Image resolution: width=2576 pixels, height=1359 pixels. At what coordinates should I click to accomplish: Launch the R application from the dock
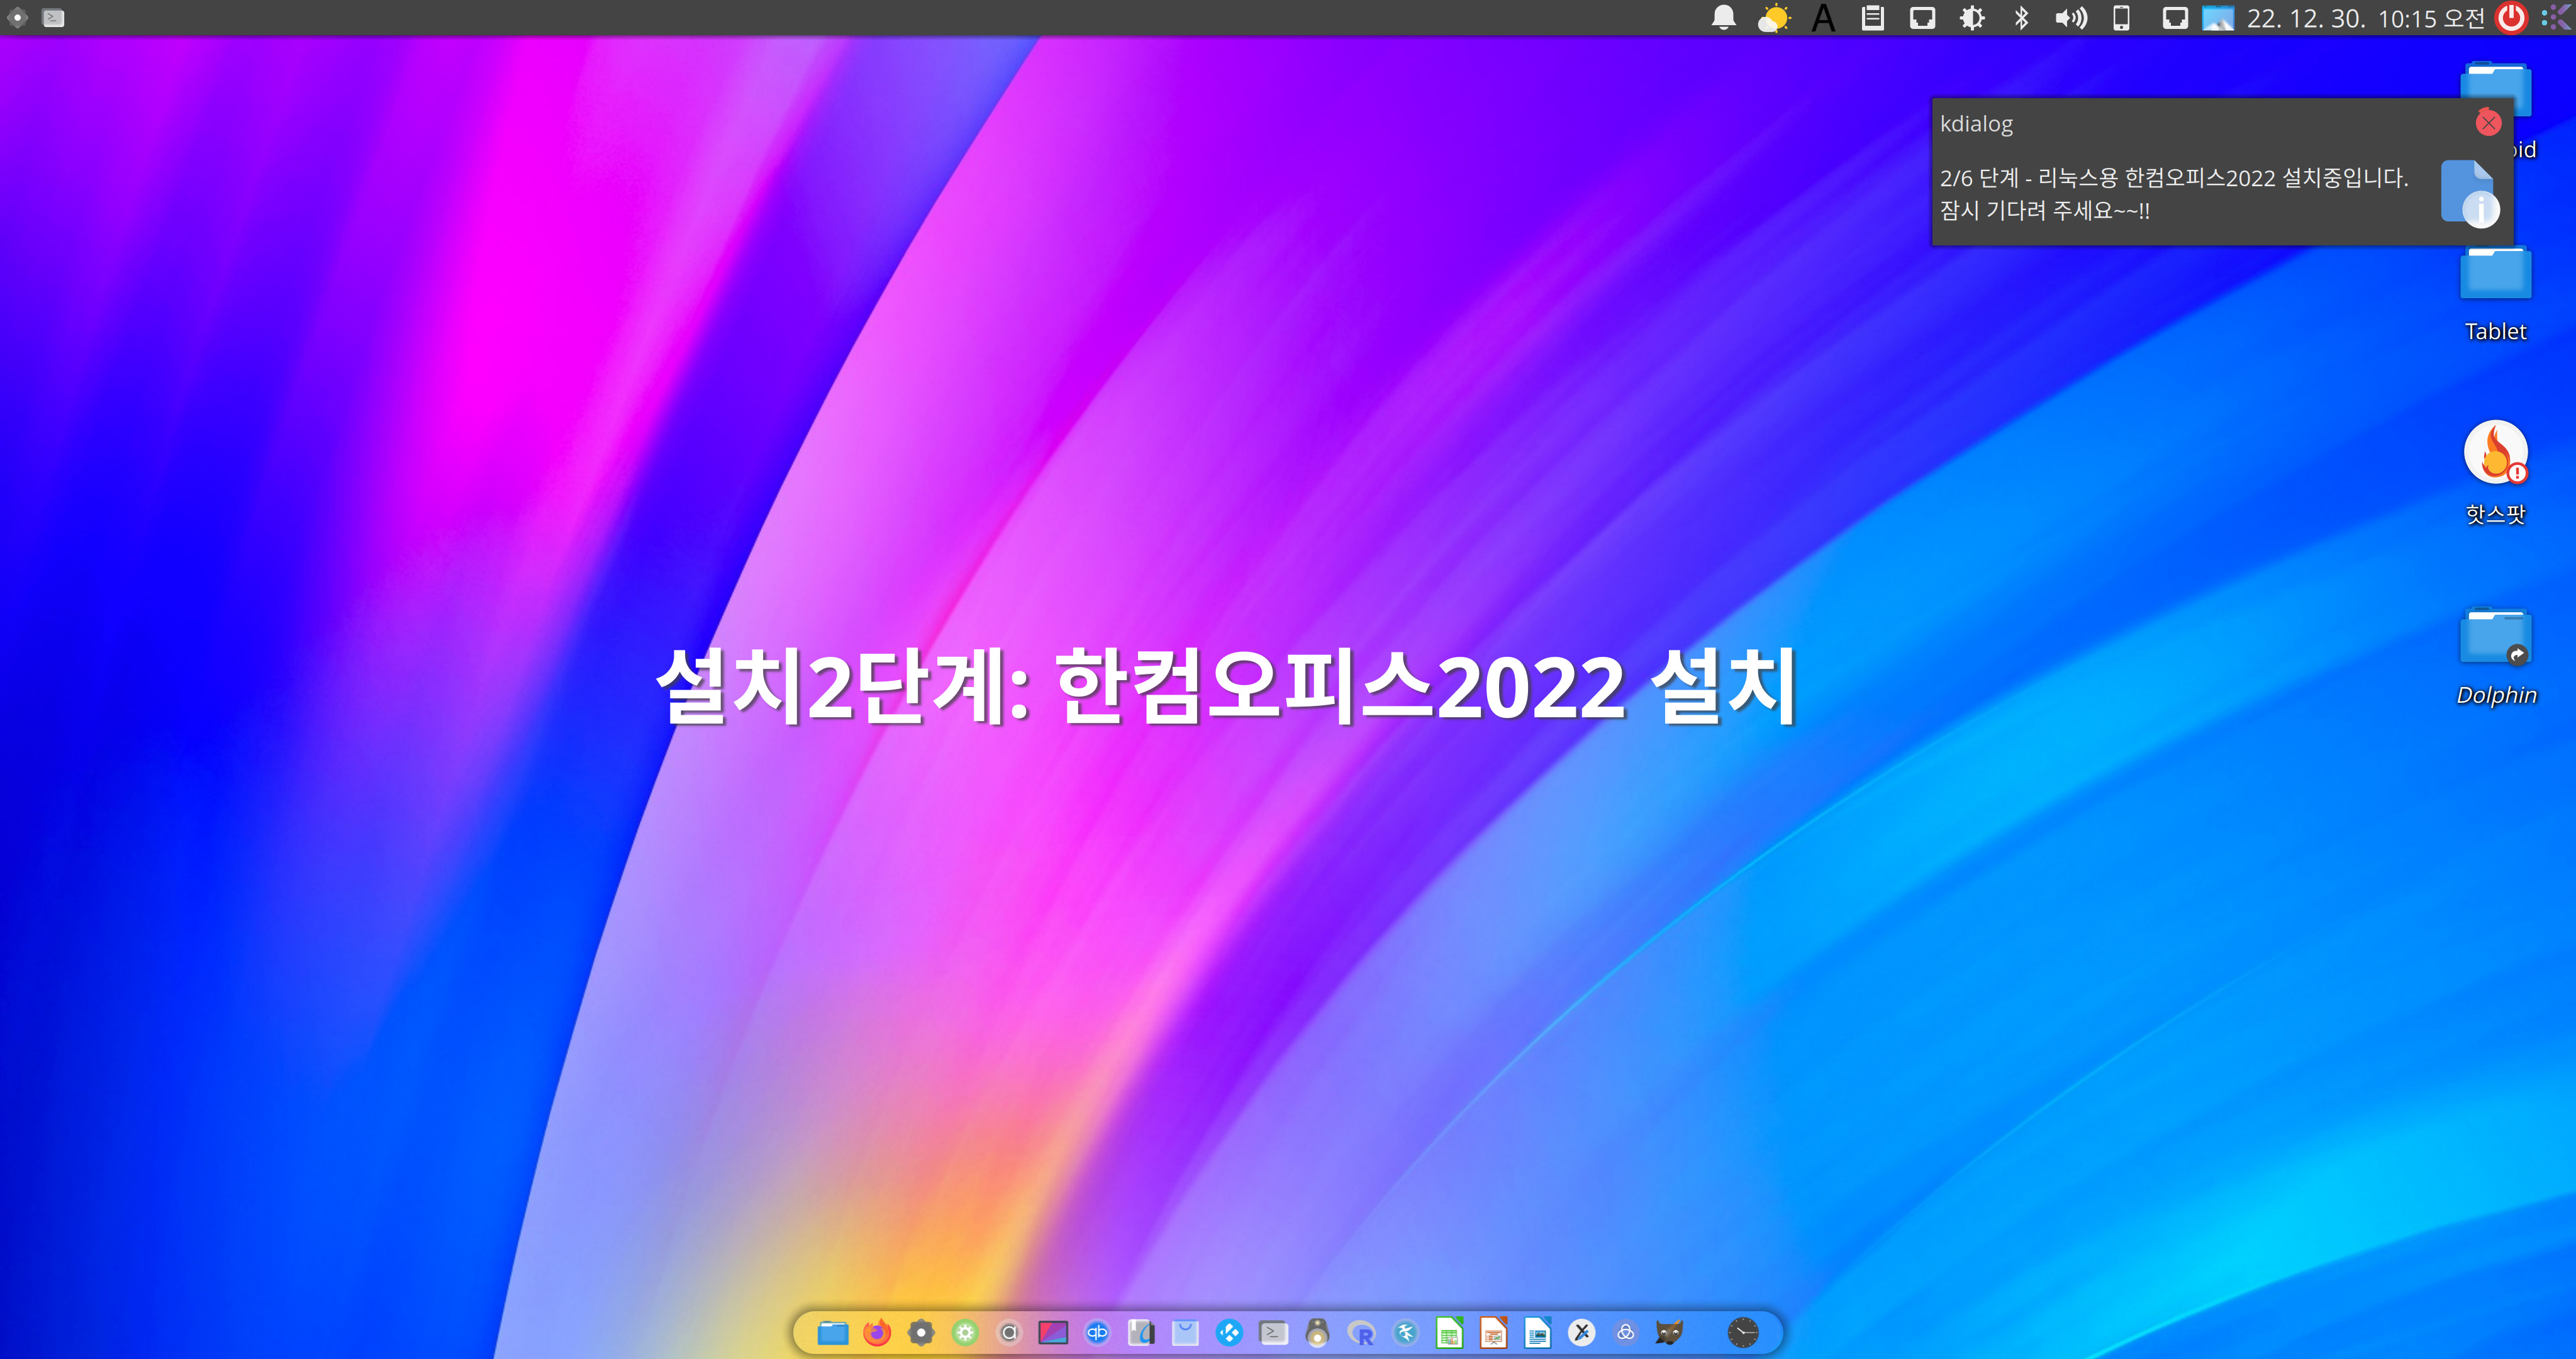click(1361, 1333)
